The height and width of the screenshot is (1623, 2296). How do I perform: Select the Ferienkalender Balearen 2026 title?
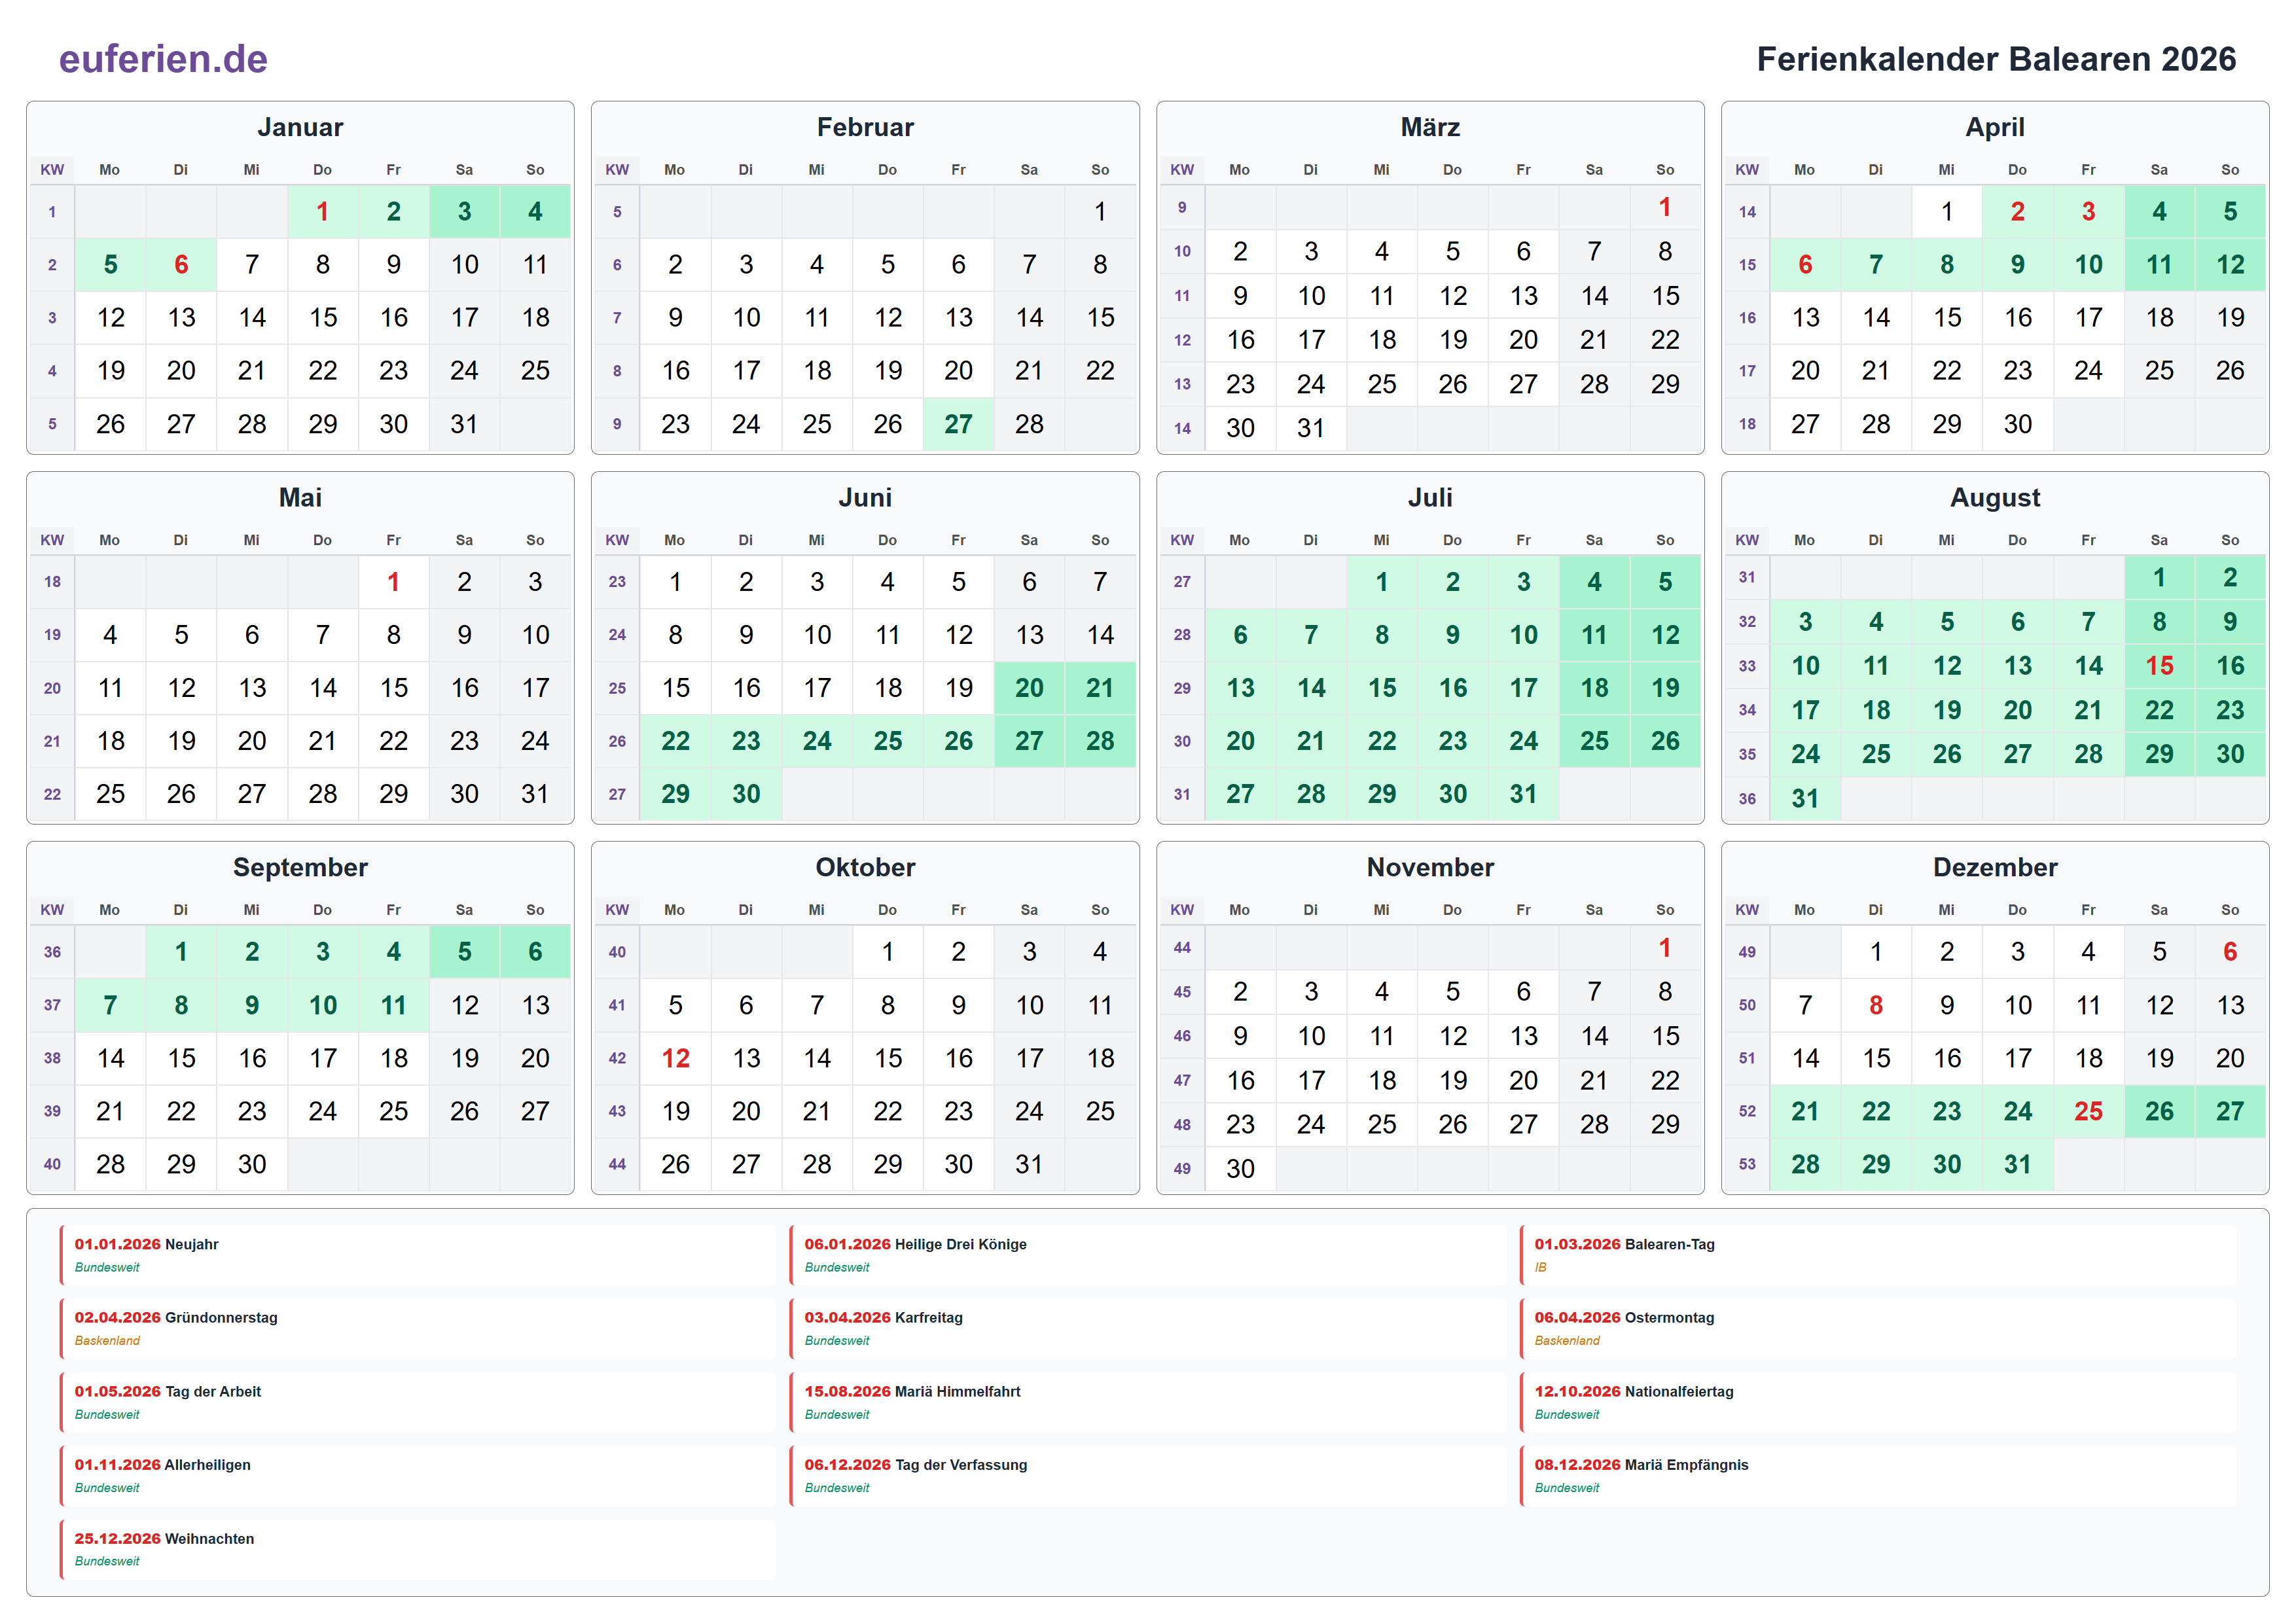coord(1996,59)
